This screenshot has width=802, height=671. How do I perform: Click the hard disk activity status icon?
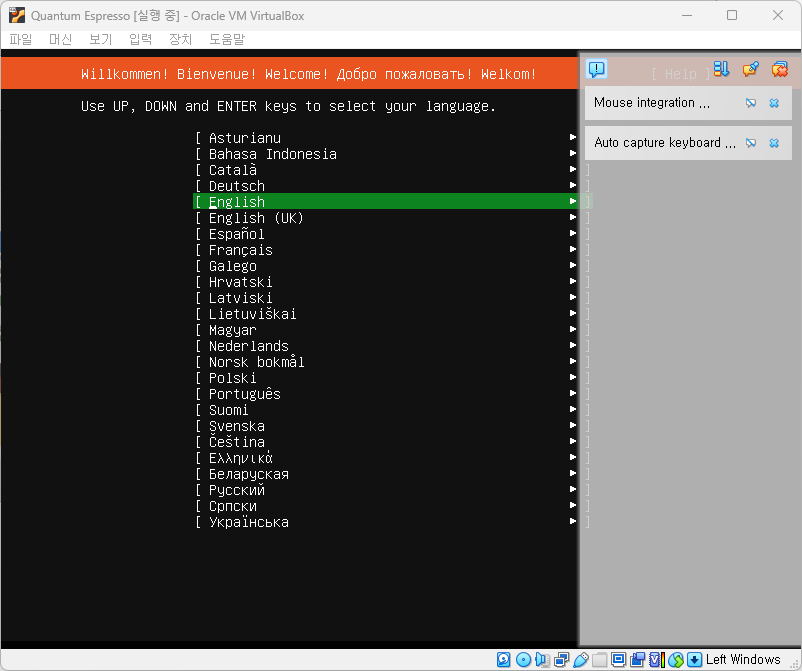click(x=503, y=660)
